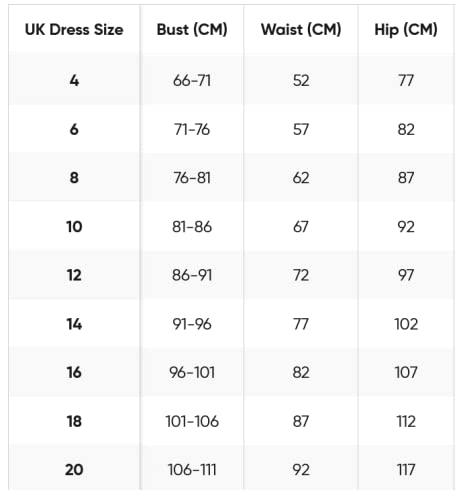The width and height of the screenshot is (463, 500).
Task: Click the bust value 106-111
Action: [192, 470]
